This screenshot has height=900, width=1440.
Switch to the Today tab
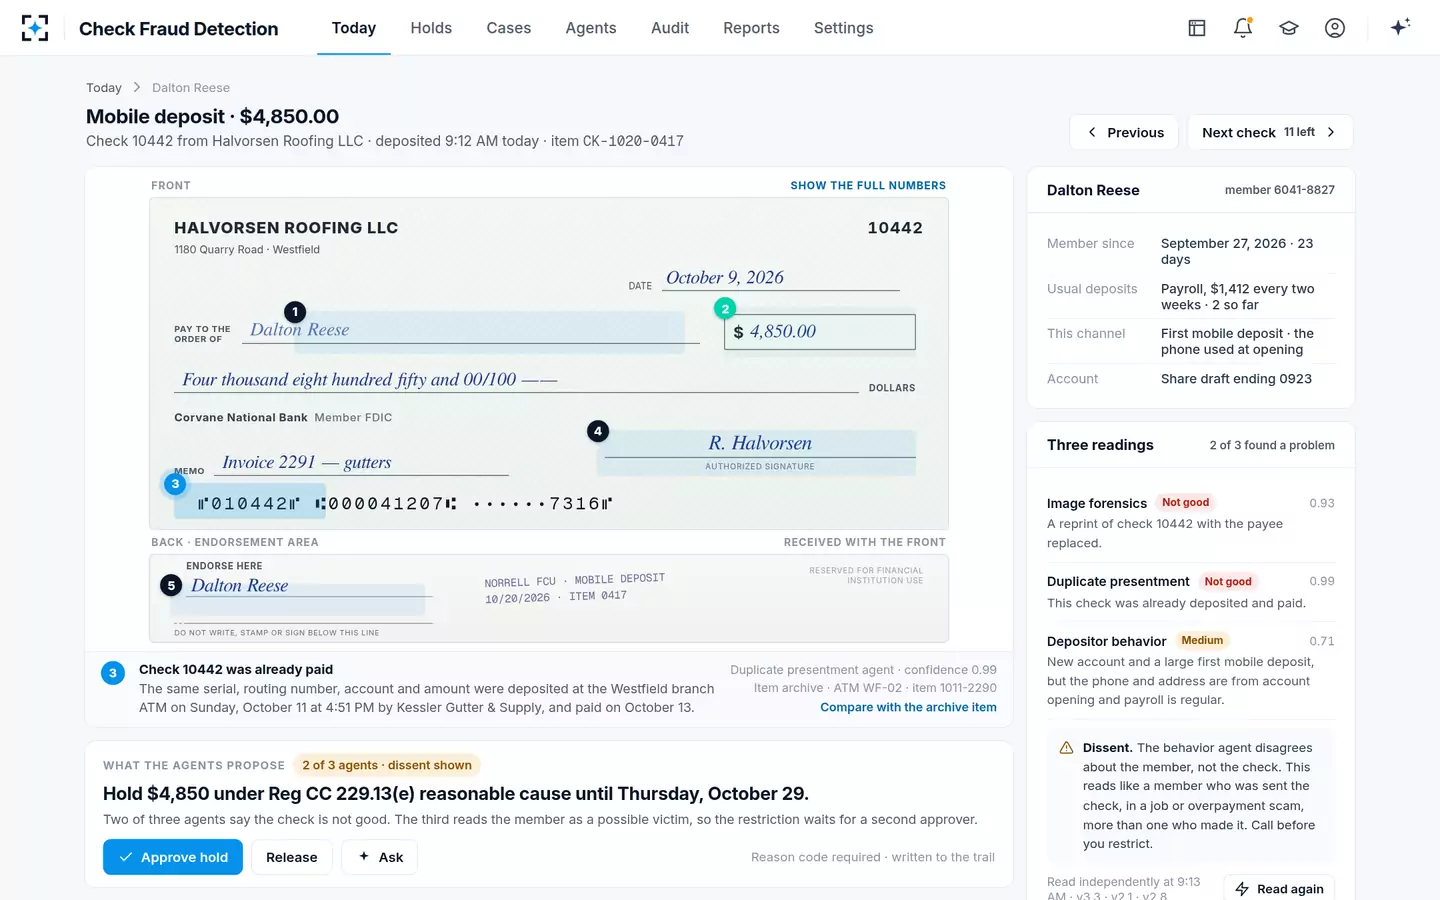pos(354,28)
